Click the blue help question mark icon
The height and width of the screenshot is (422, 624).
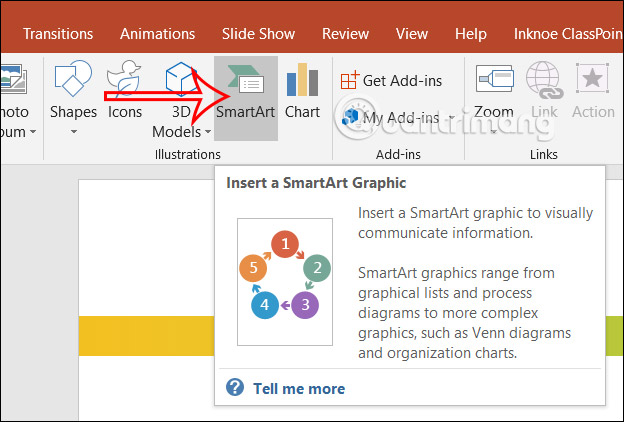tap(235, 388)
